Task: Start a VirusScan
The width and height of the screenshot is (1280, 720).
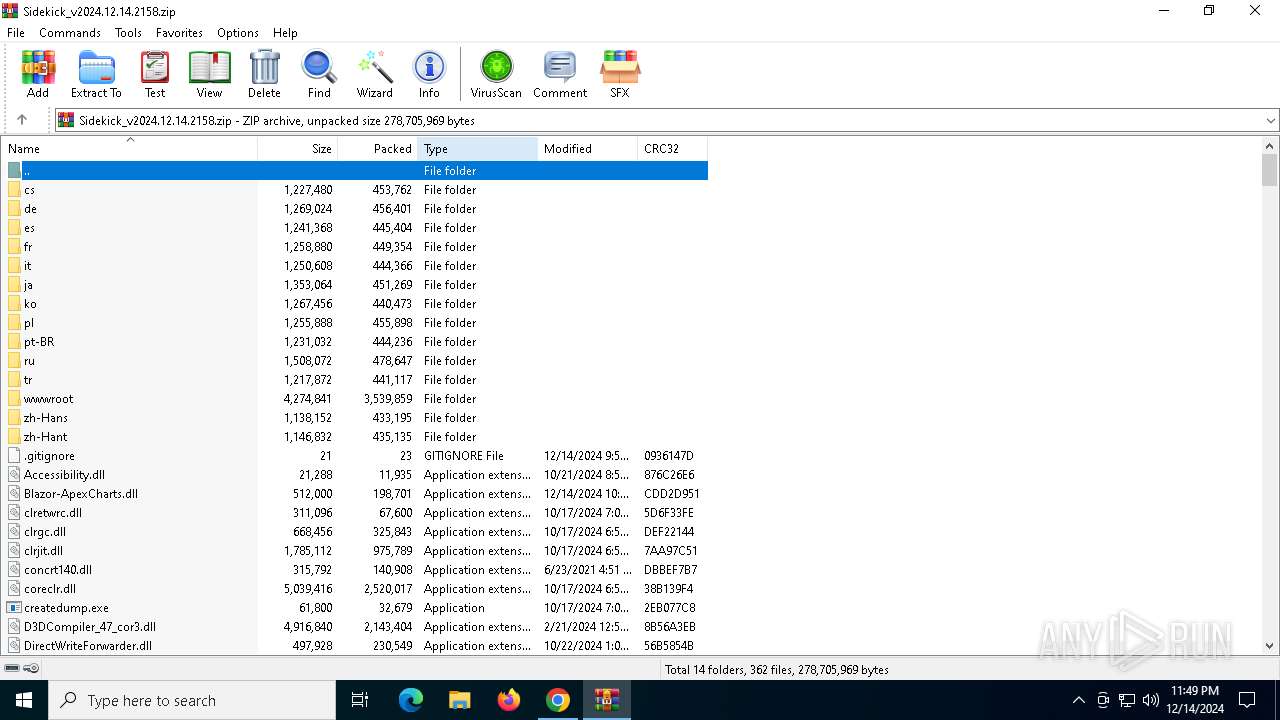Action: [496, 75]
